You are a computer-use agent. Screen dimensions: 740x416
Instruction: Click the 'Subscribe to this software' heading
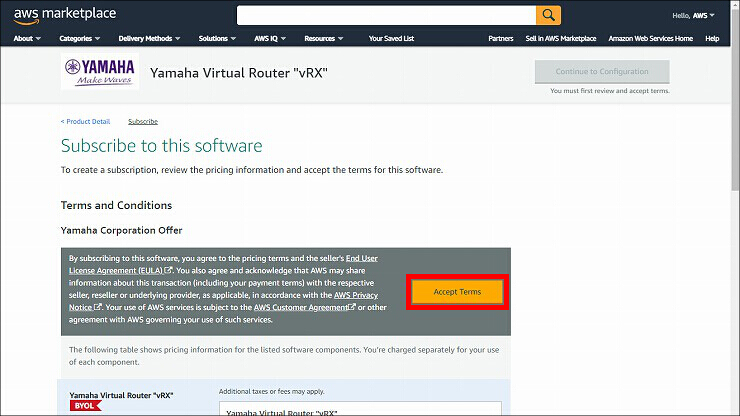(x=161, y=145)
